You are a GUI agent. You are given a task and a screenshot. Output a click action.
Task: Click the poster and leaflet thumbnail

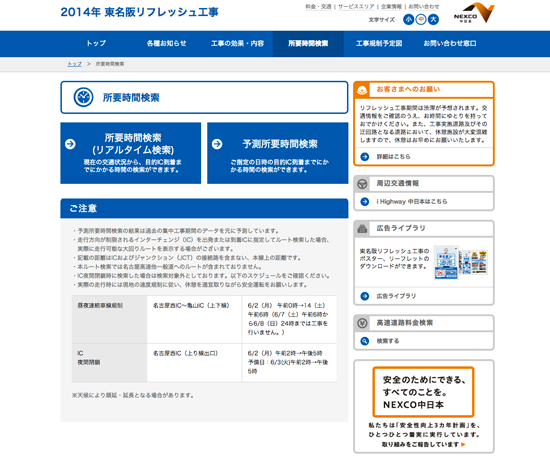(x=461, y=263)
